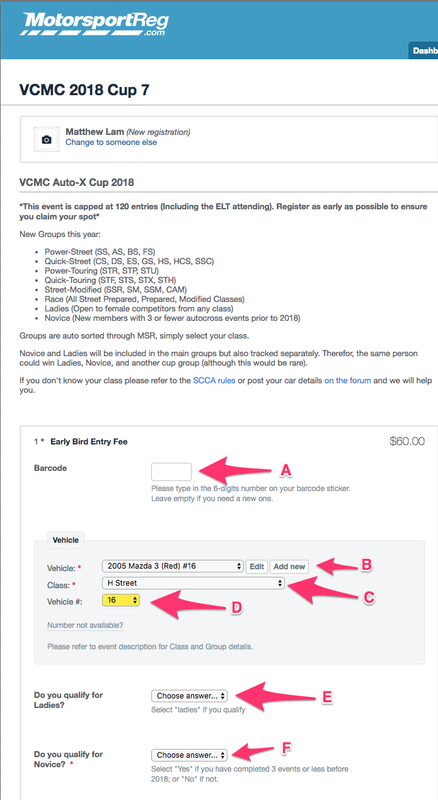Click the Add new vehicle button

pos(289,566)
